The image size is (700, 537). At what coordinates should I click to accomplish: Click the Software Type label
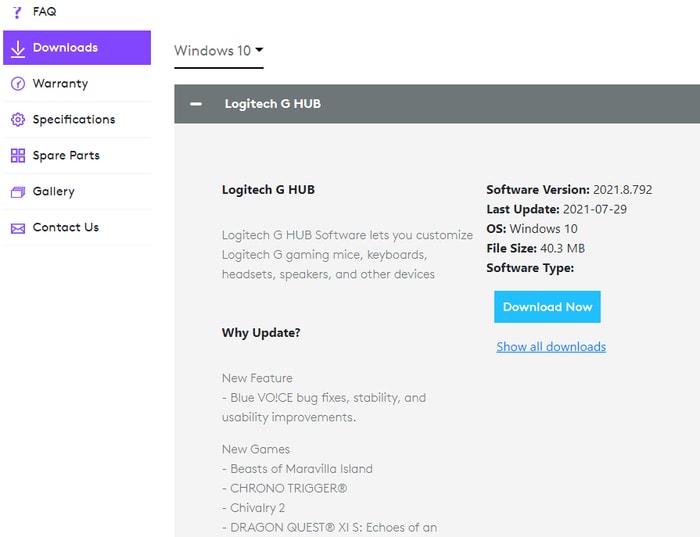point(530,268)
